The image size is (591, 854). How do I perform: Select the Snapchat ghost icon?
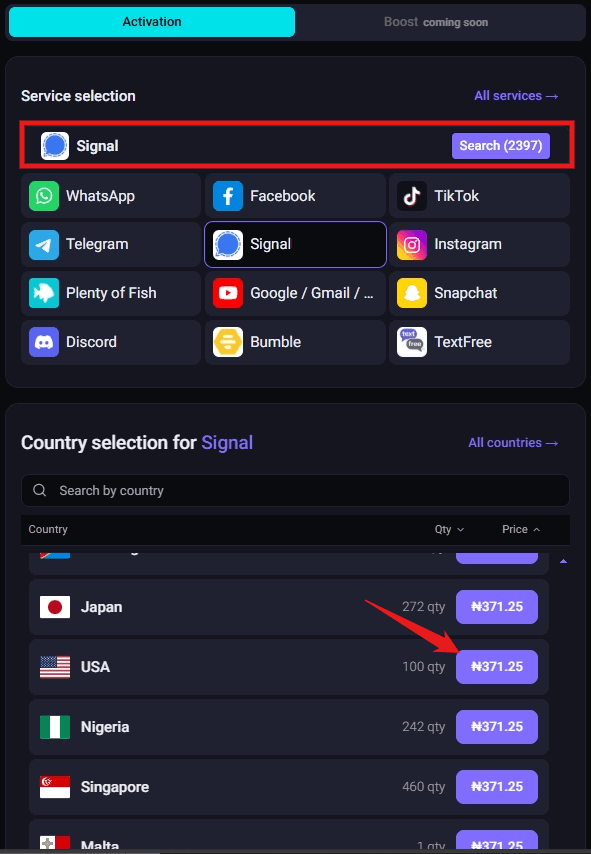(x=413, y=293)
